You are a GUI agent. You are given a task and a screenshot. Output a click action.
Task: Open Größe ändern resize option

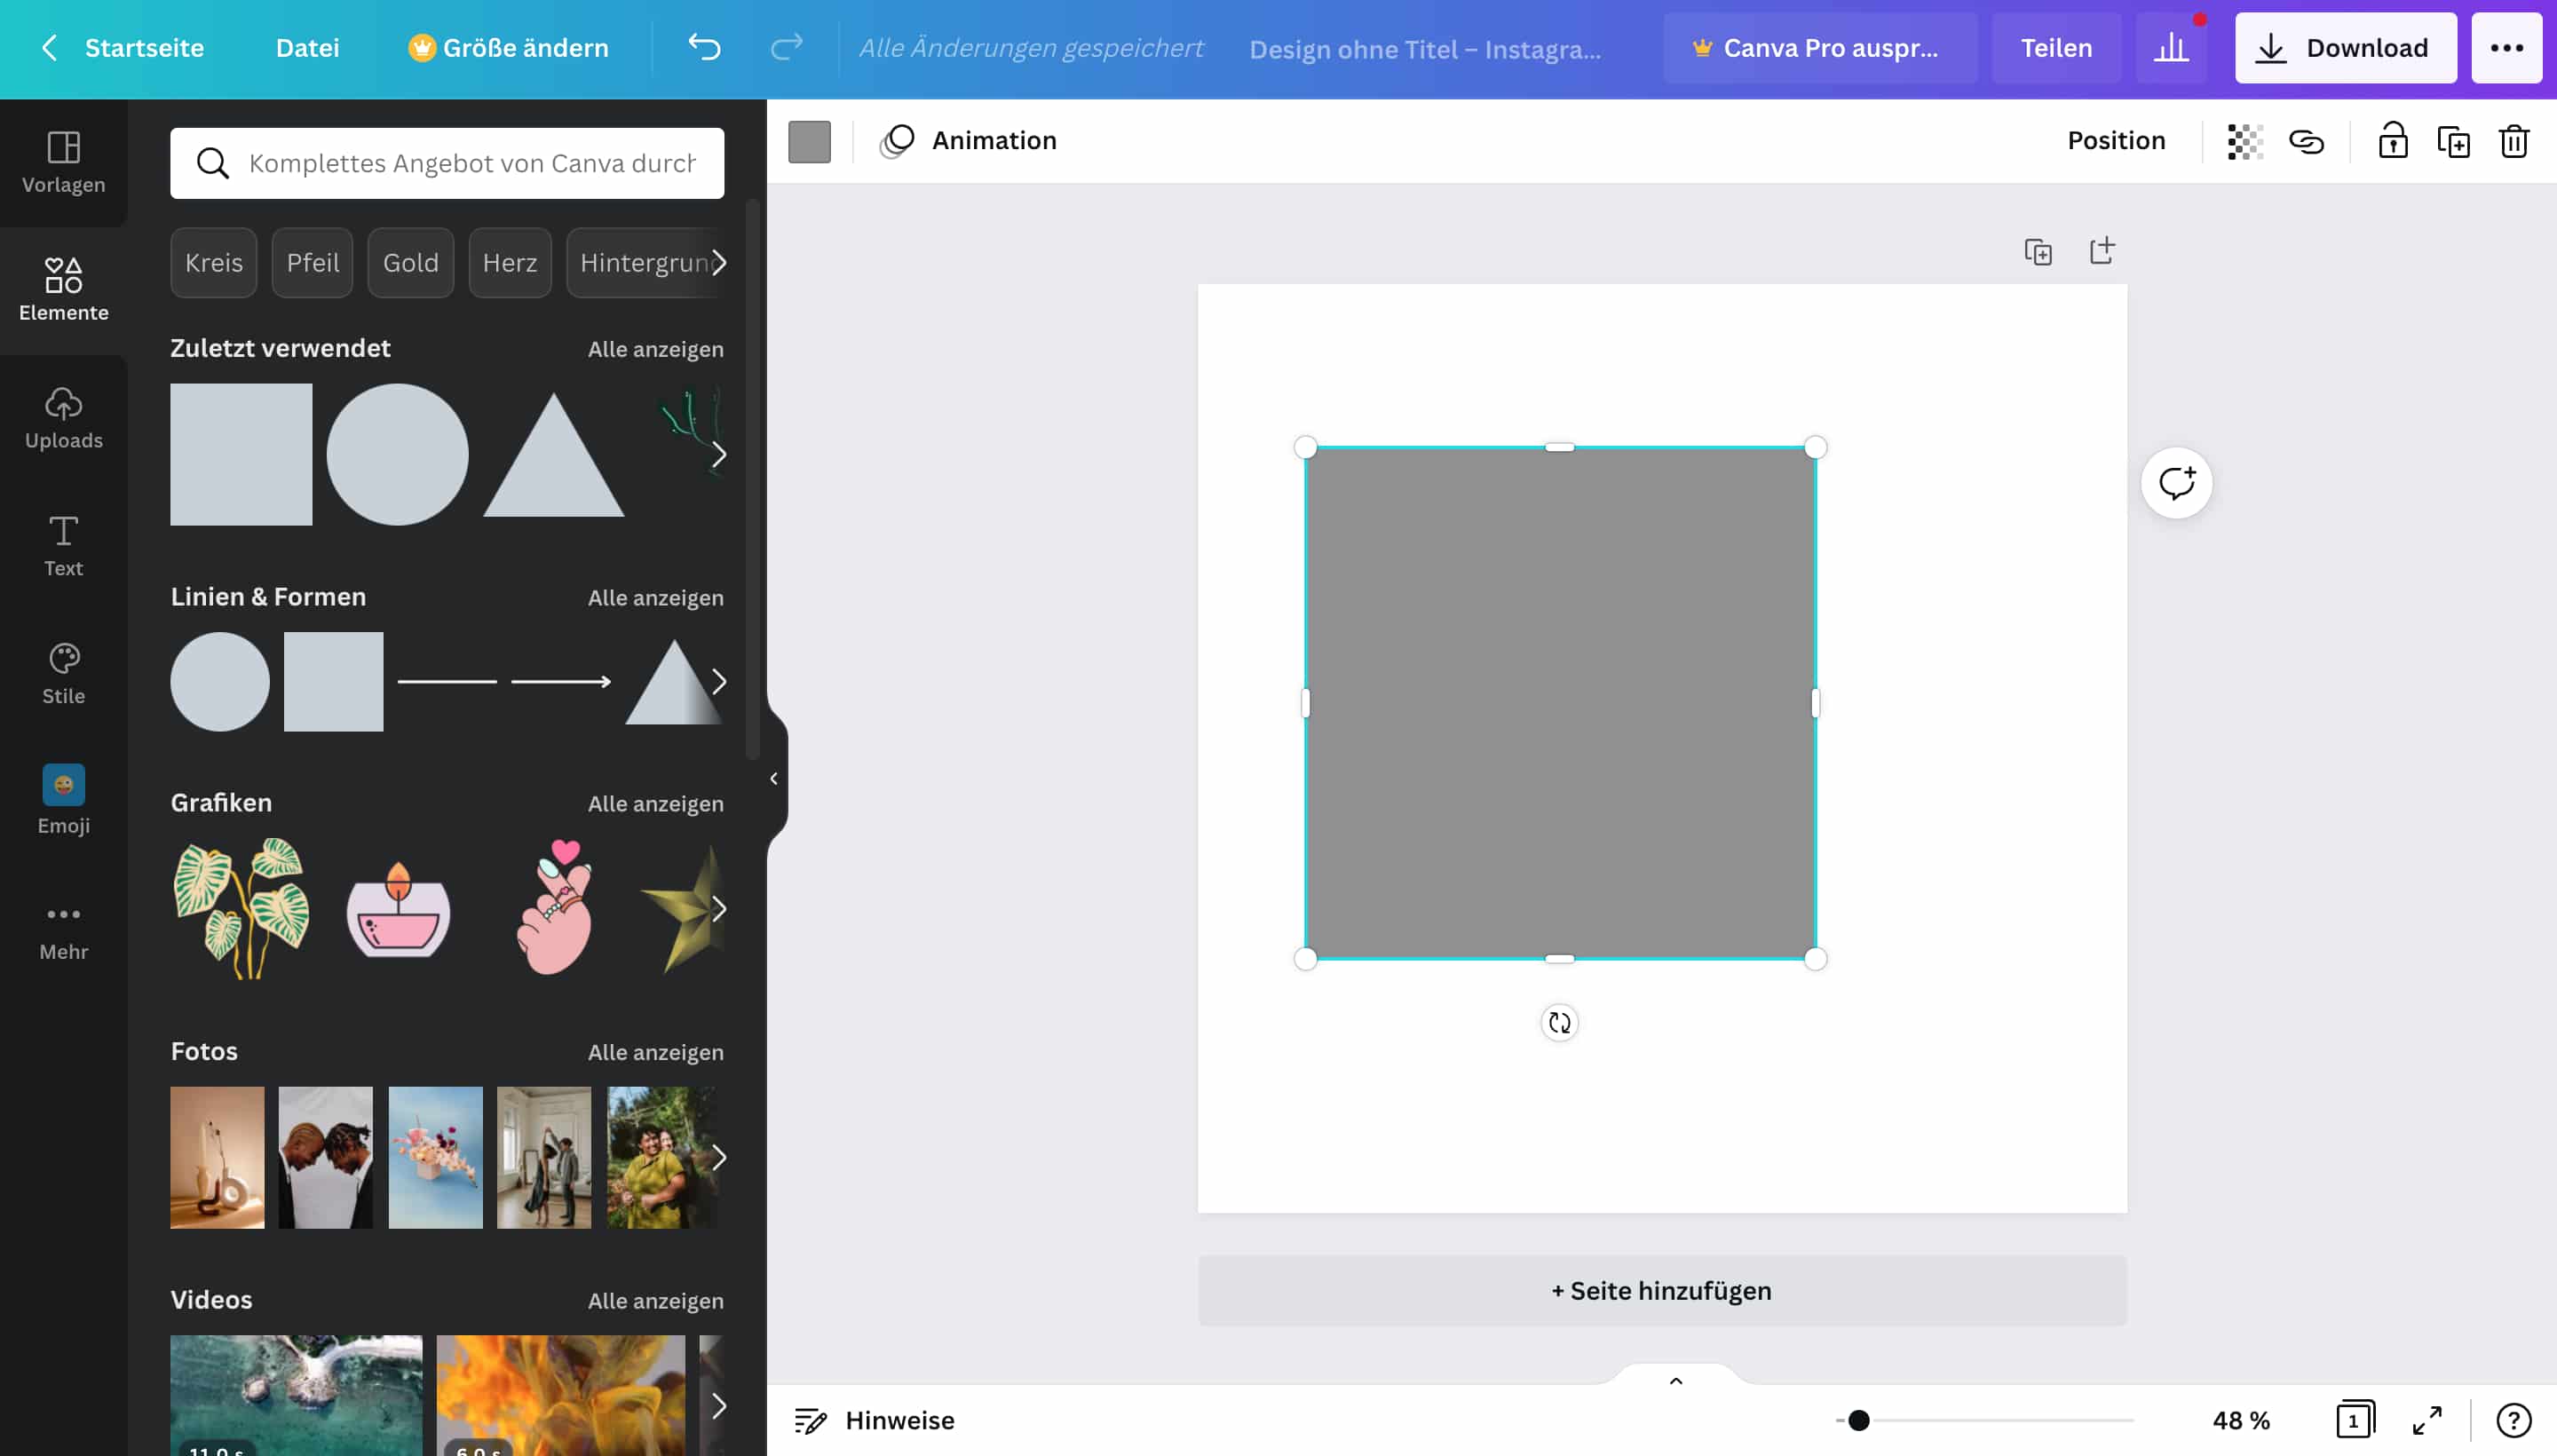pos(508,48)
